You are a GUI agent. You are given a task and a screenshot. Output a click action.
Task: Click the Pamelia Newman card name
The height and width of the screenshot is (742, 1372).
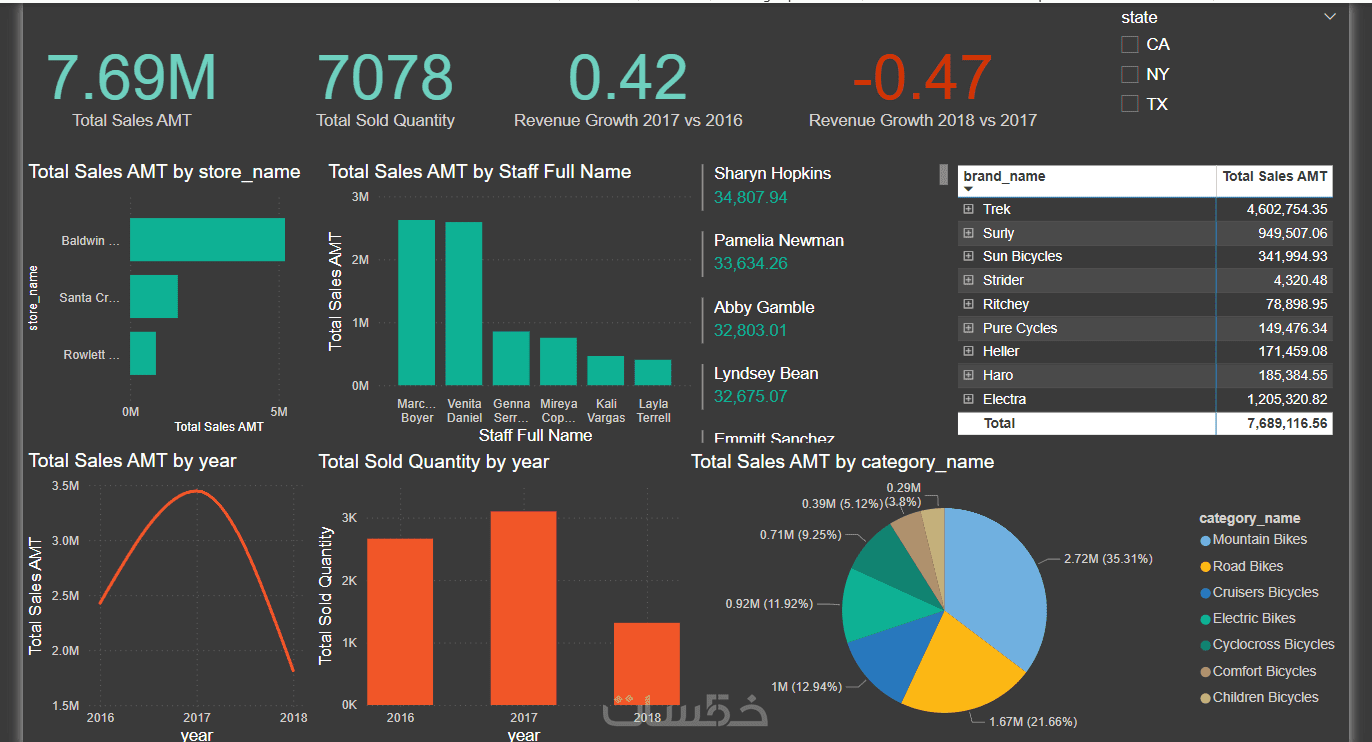pyautogui.click(x=779, y=240)
